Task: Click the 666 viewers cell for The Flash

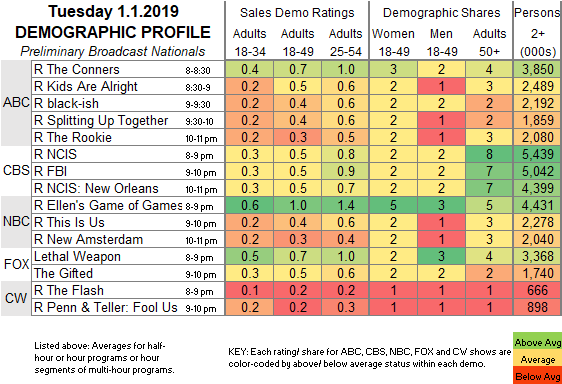Action: (537, 290)
